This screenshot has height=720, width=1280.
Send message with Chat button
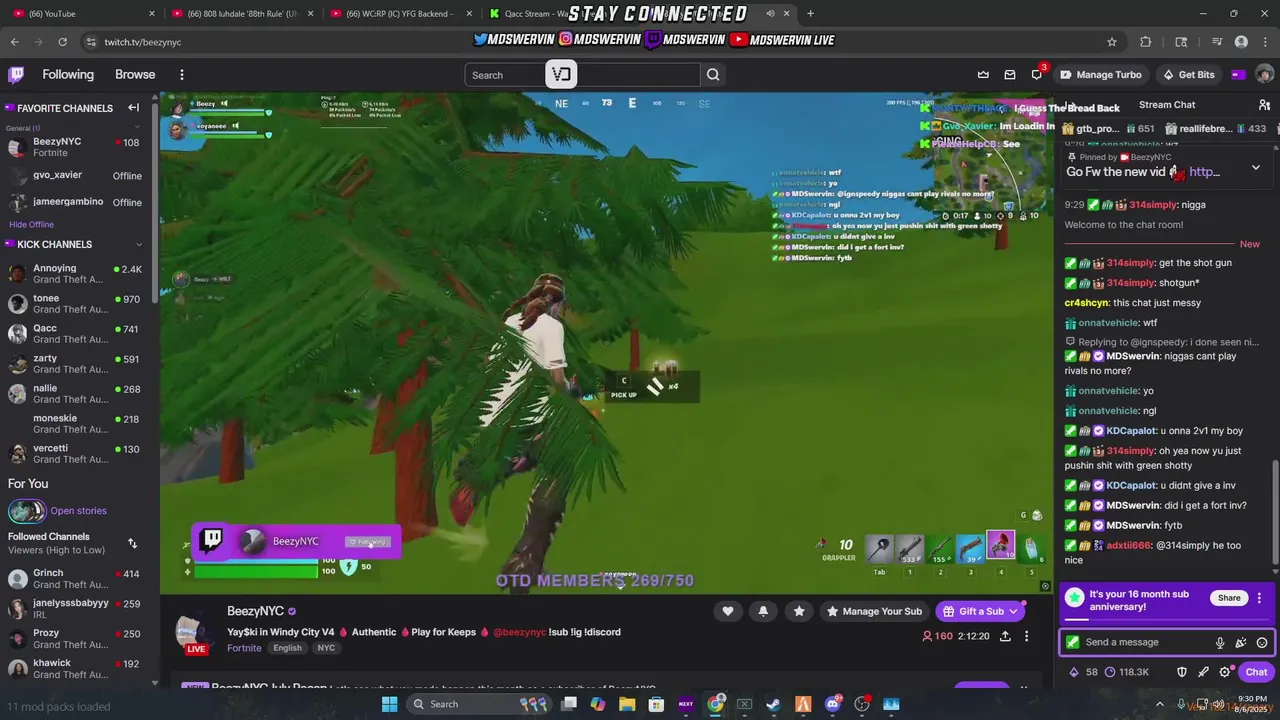(x=1256, y=672)
